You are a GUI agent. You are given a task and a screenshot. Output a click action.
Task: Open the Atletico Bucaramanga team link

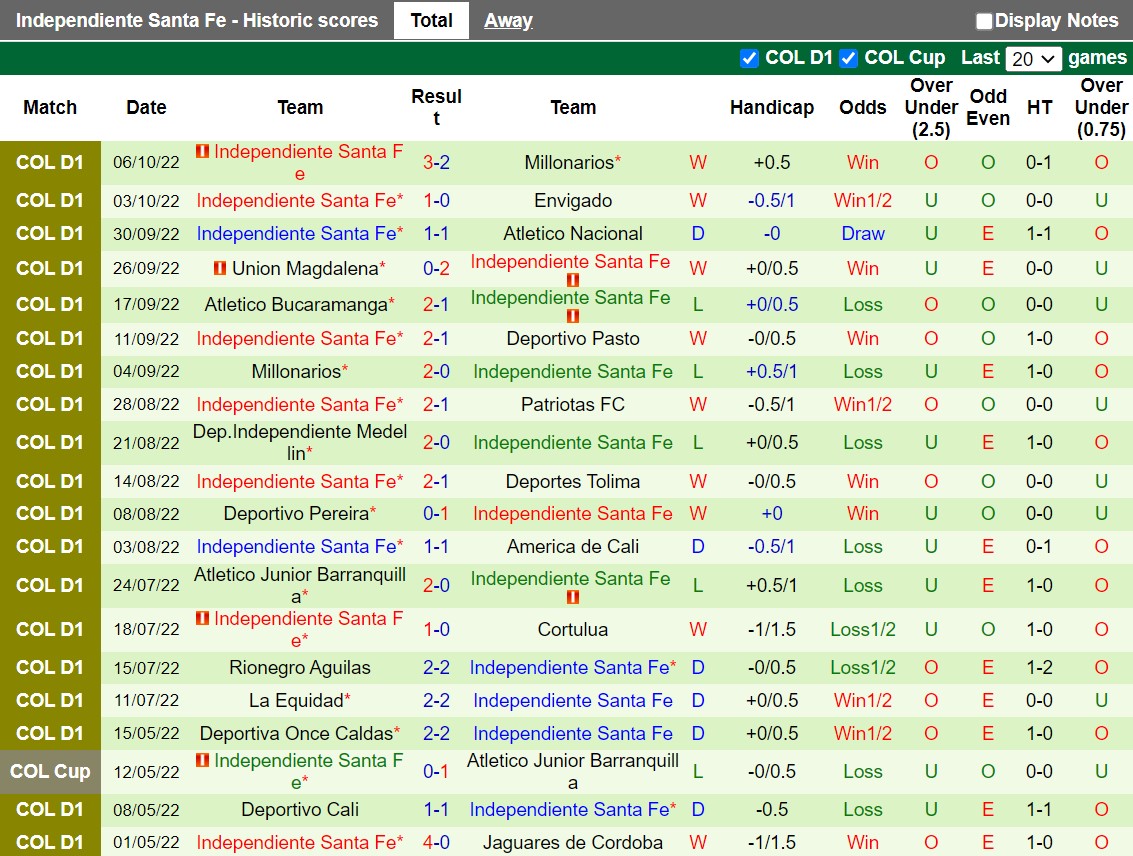pos(296,304)
